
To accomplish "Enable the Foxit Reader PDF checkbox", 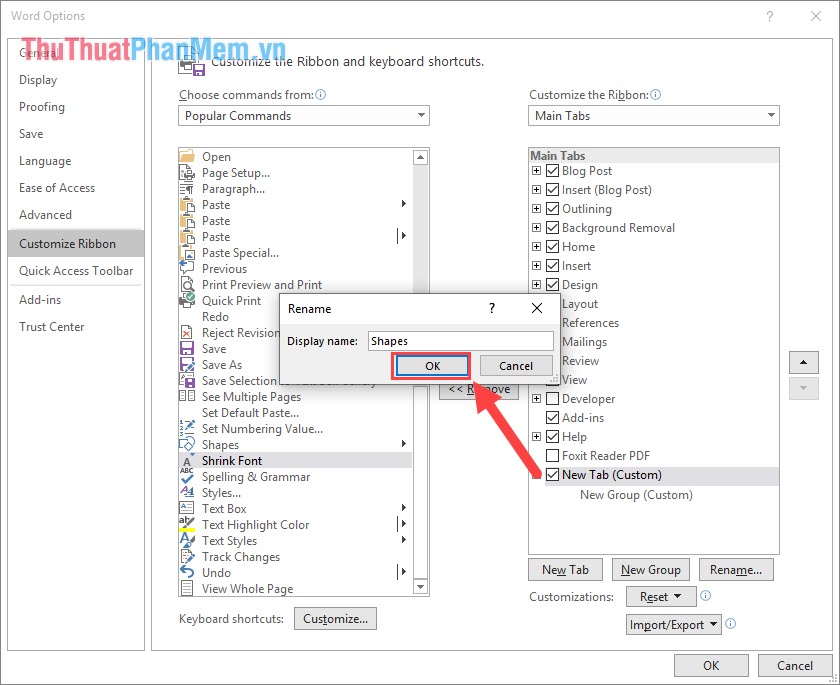I will pyautogui.click(x=552, y=456).
